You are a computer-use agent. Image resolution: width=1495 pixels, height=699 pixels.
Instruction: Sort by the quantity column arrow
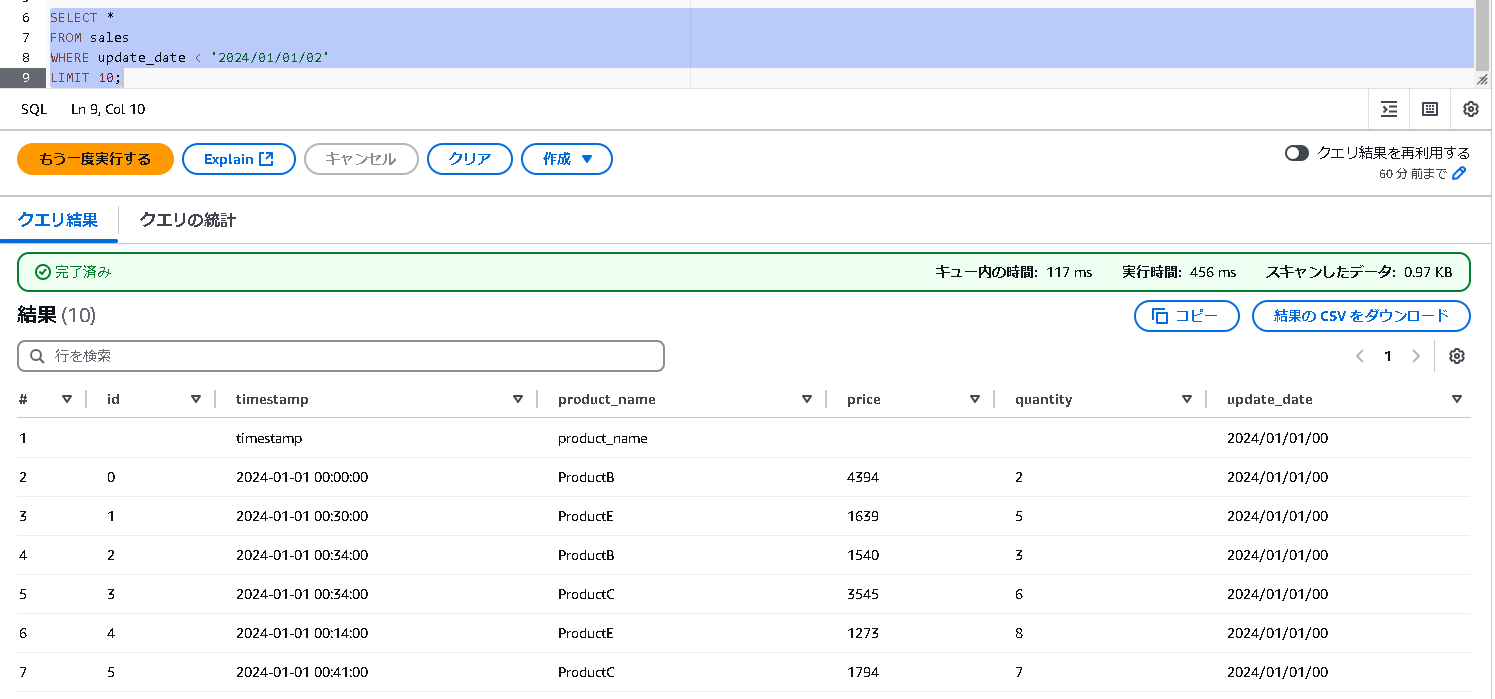(1187, 399)
